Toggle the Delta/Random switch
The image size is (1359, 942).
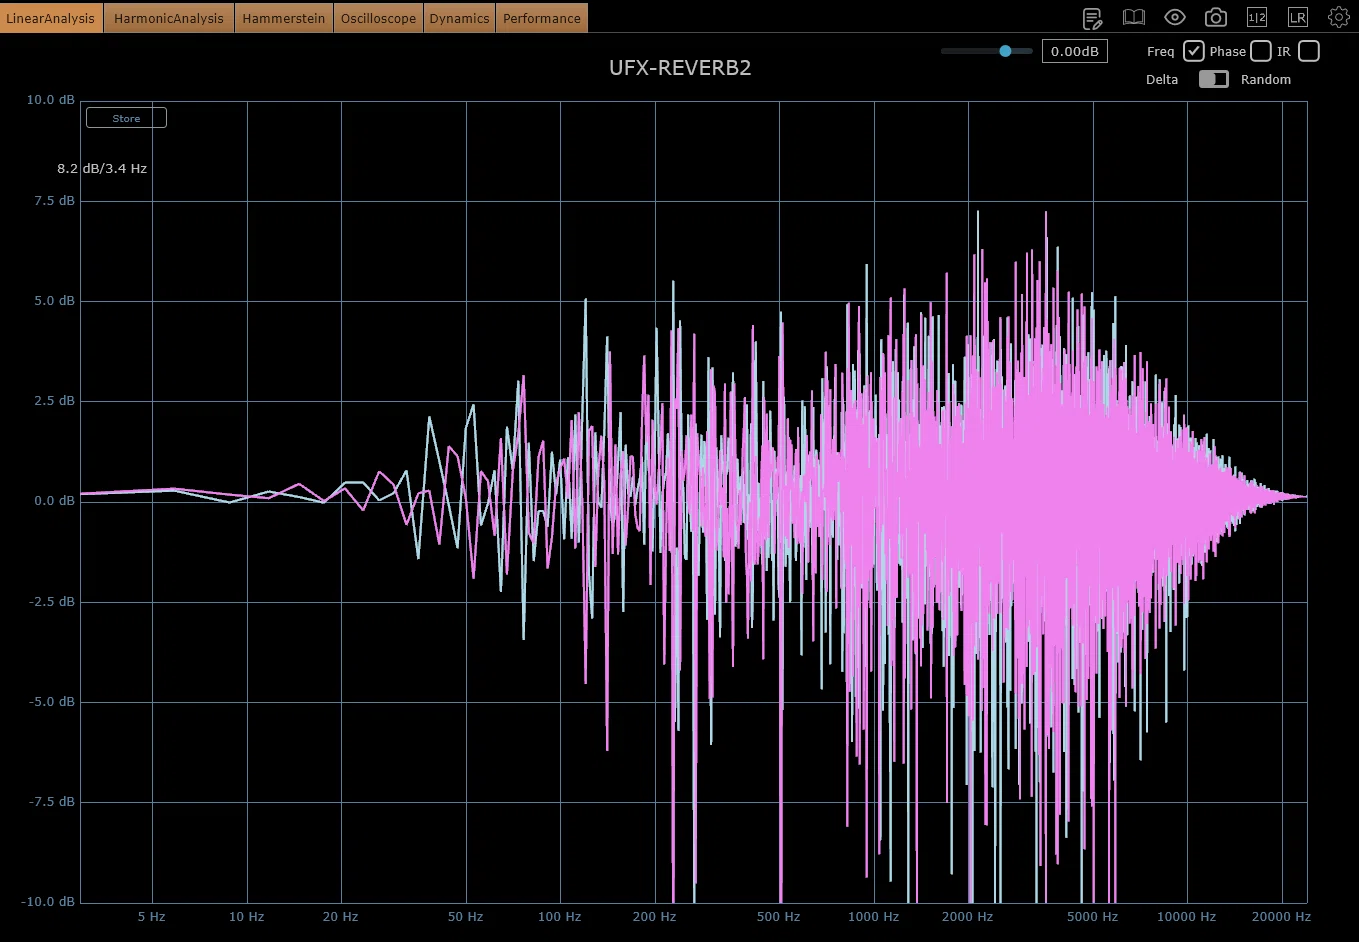[1213, 79]
